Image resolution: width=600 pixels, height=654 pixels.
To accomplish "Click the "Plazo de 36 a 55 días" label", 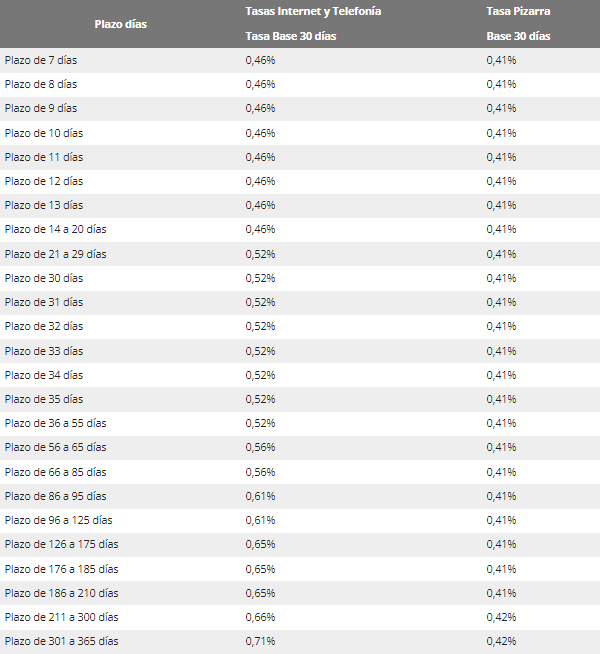I will tap(55, 423).
